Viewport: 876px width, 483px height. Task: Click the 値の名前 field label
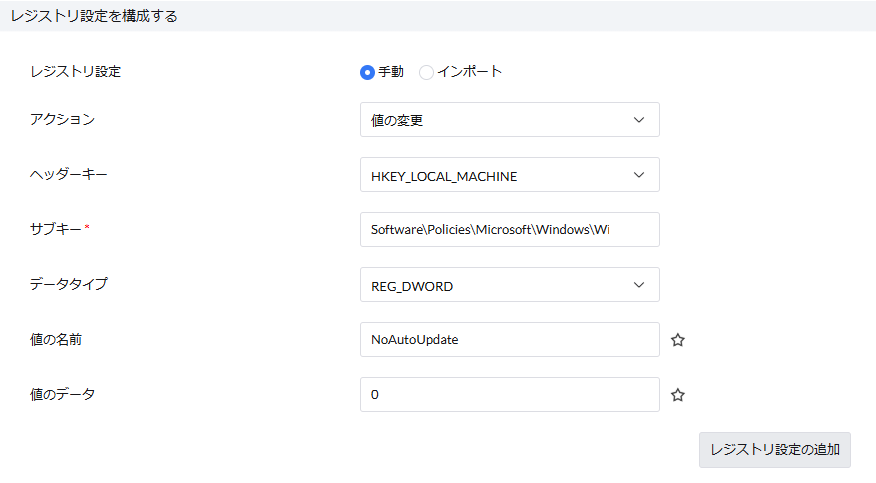[56, 340]
